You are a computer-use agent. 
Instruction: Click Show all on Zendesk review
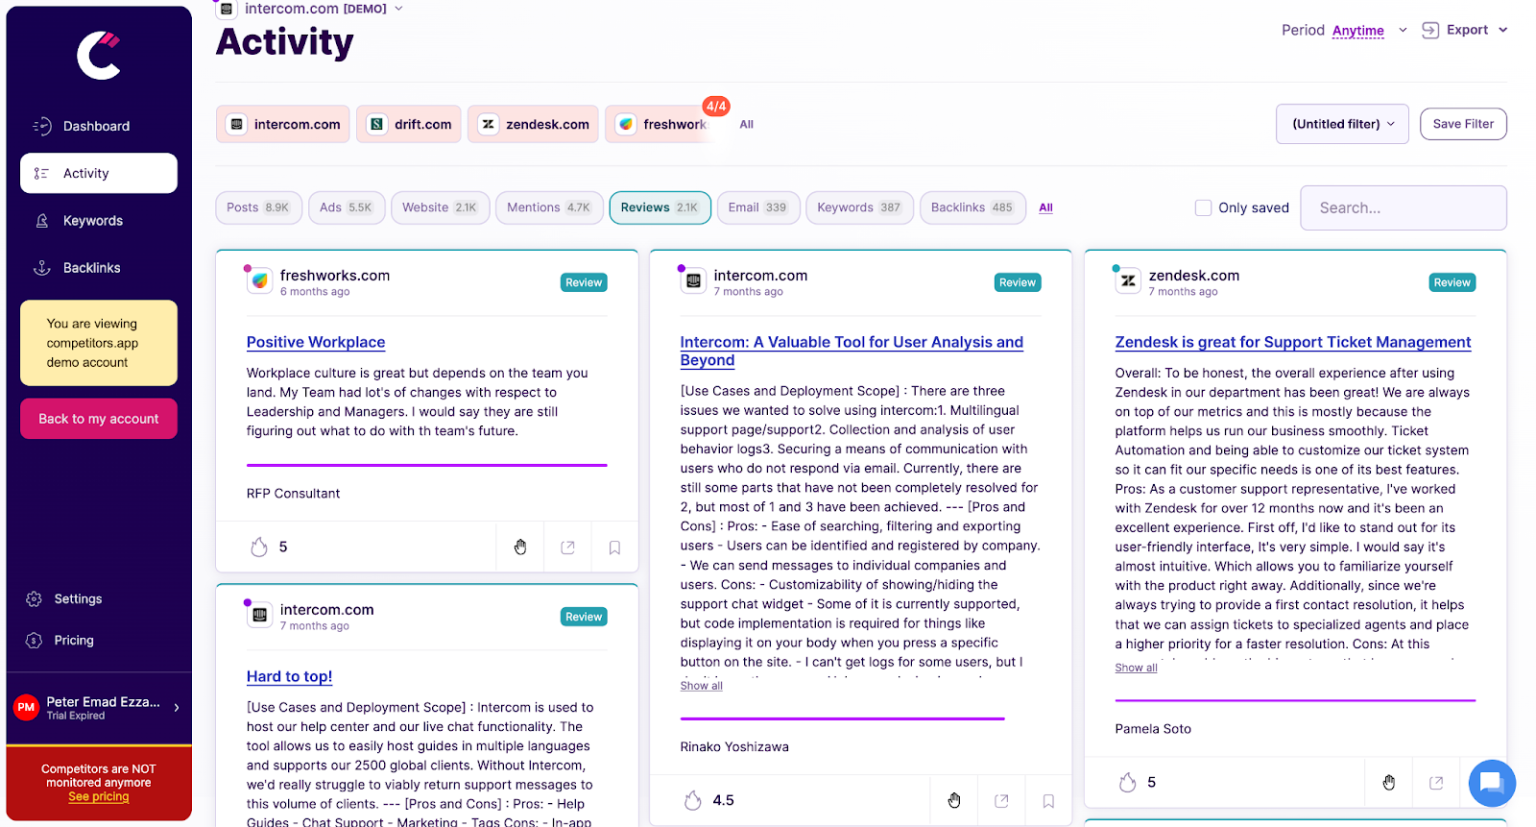point(1136,668)
